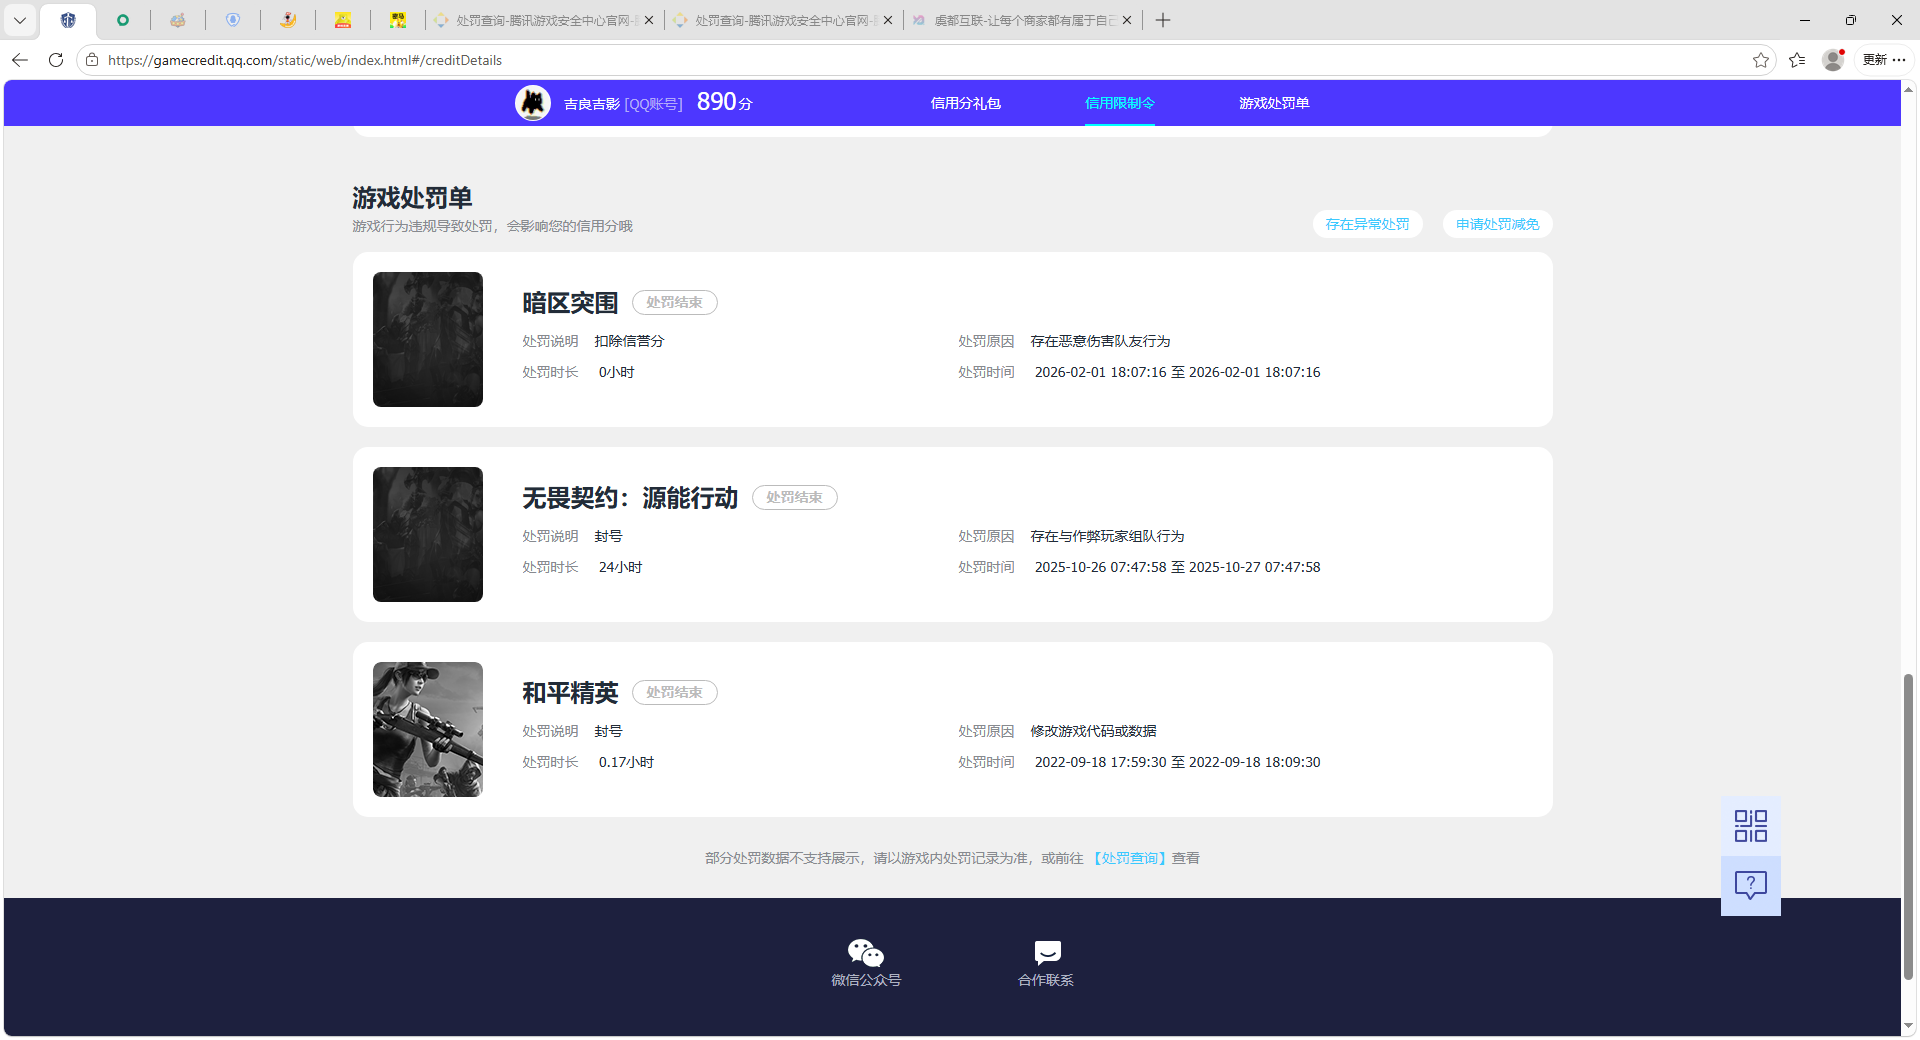This screenshot has height=1040, width=1920.
Task: Go to 信用限制令 section
Action: [1120, 103]
